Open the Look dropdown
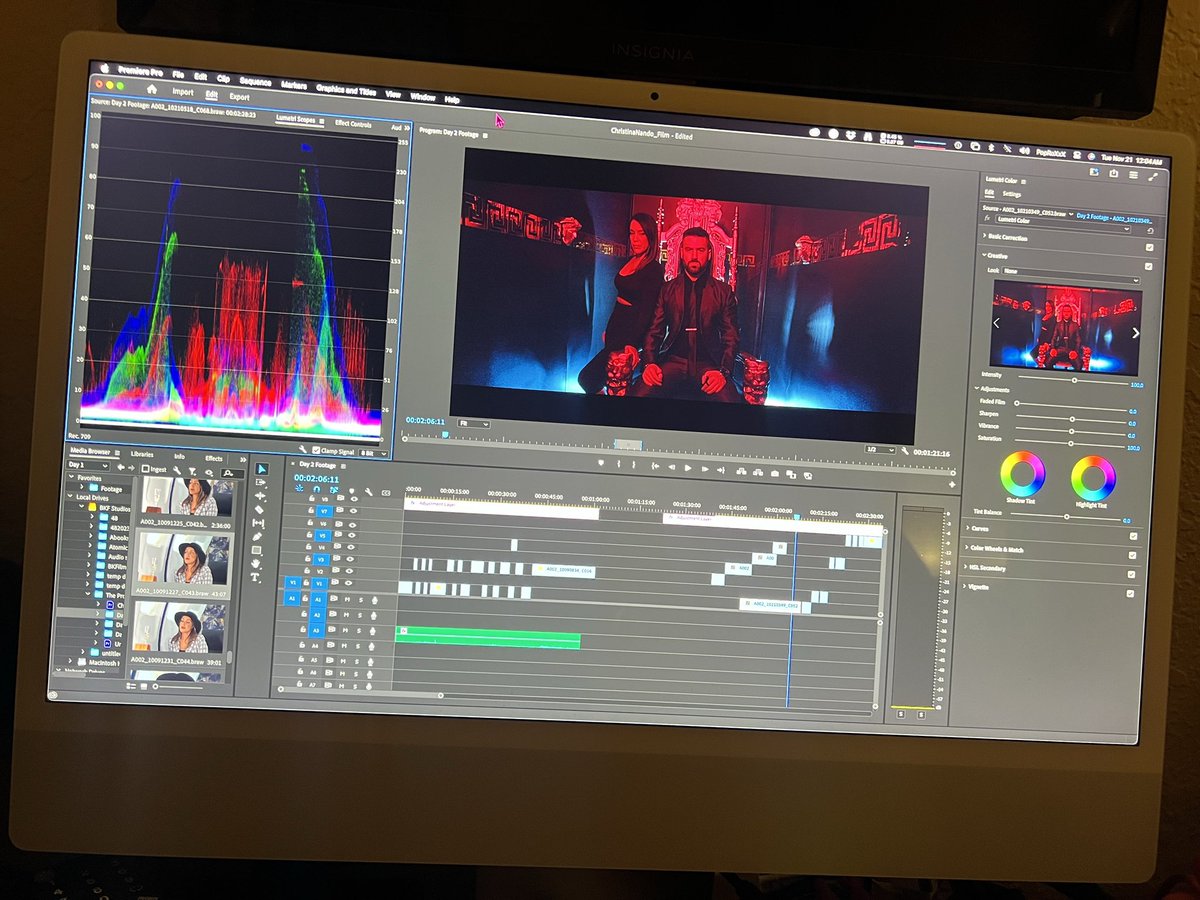Image resolution: width=1200 pixels, height=900 pixels. (x=1071, y=276)
